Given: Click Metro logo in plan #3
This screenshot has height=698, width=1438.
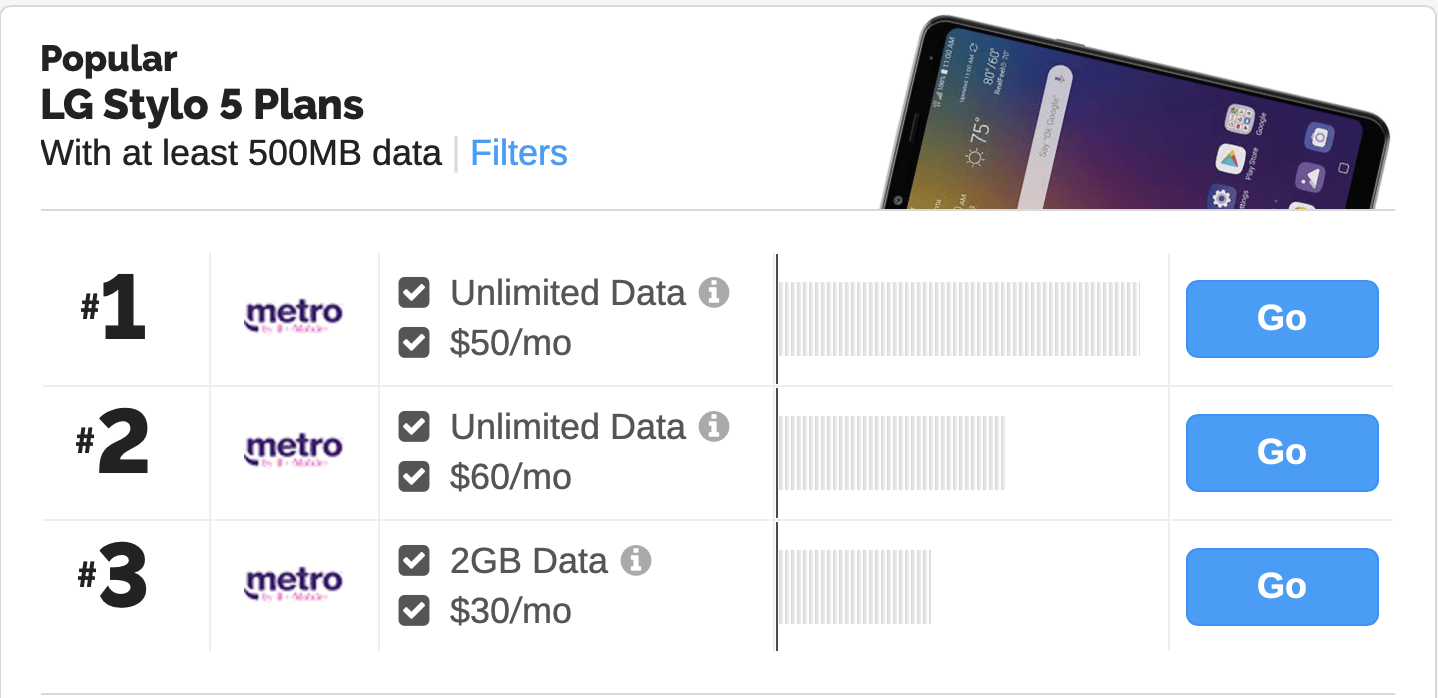Looking at the screenshot, I should click(294, 585).
